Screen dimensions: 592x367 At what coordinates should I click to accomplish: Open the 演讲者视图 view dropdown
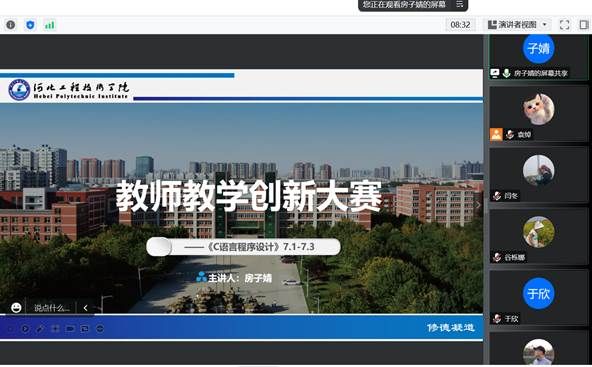(x=517, y=25)
